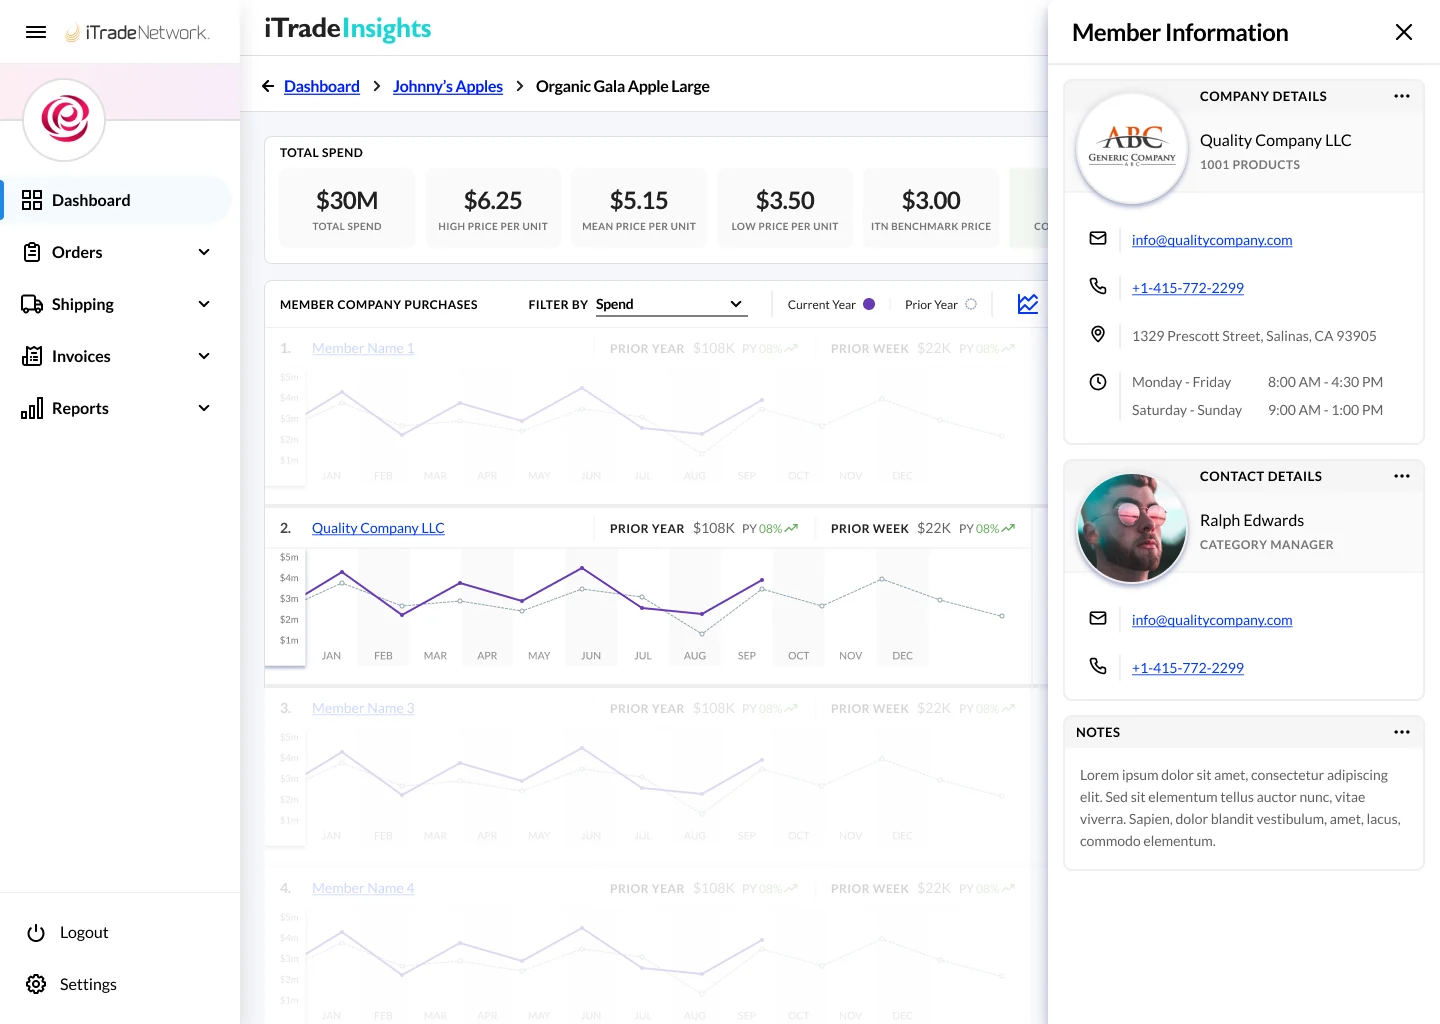Click the Logout power icon

click(x=36, y=933)
